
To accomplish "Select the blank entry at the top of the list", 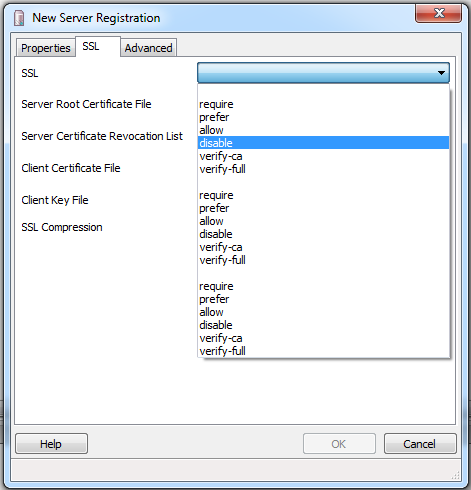I will 323,91.
